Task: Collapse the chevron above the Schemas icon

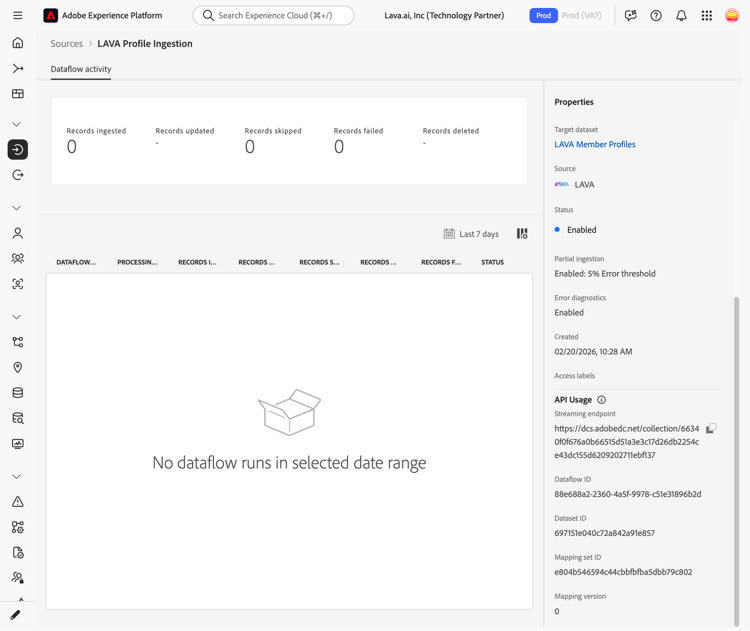Action: click(17, 317)
